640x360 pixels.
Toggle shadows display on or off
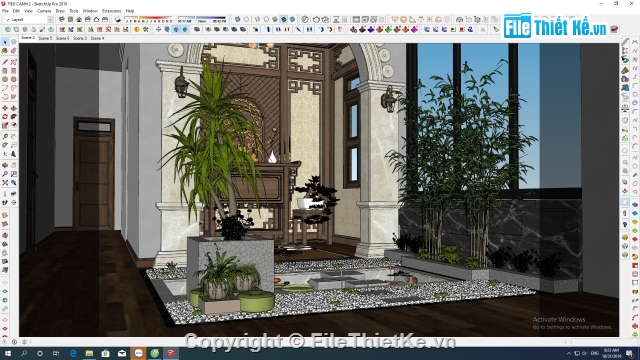118,19
